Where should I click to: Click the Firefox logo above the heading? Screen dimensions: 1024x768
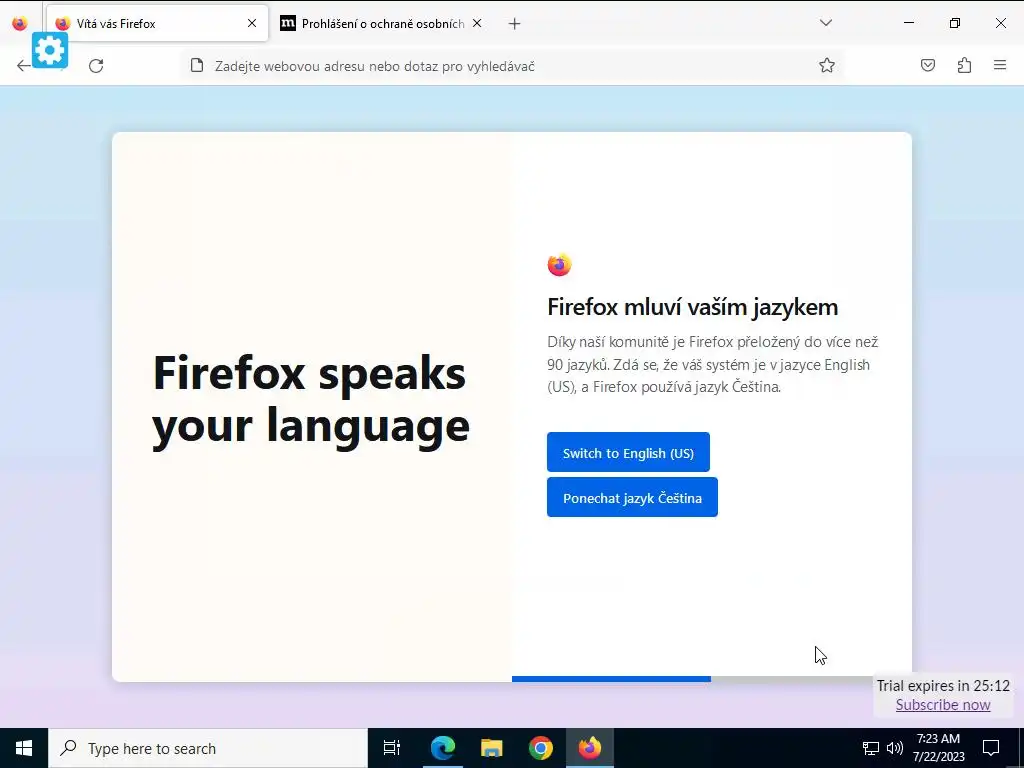(x=560, y=264)
